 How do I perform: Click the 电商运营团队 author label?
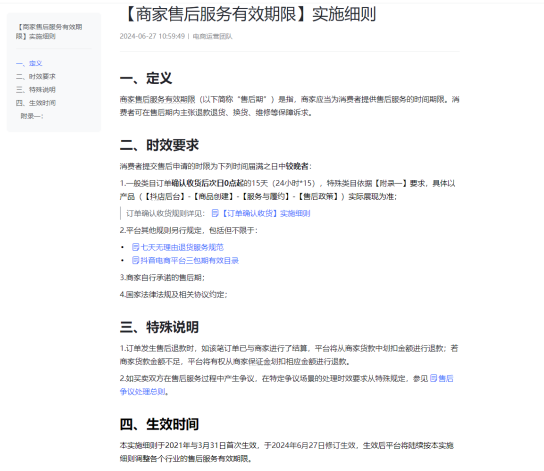212,36
